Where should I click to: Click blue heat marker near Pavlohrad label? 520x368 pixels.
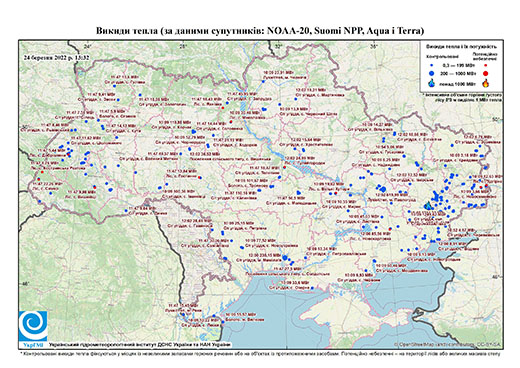(x=382, y=189)
